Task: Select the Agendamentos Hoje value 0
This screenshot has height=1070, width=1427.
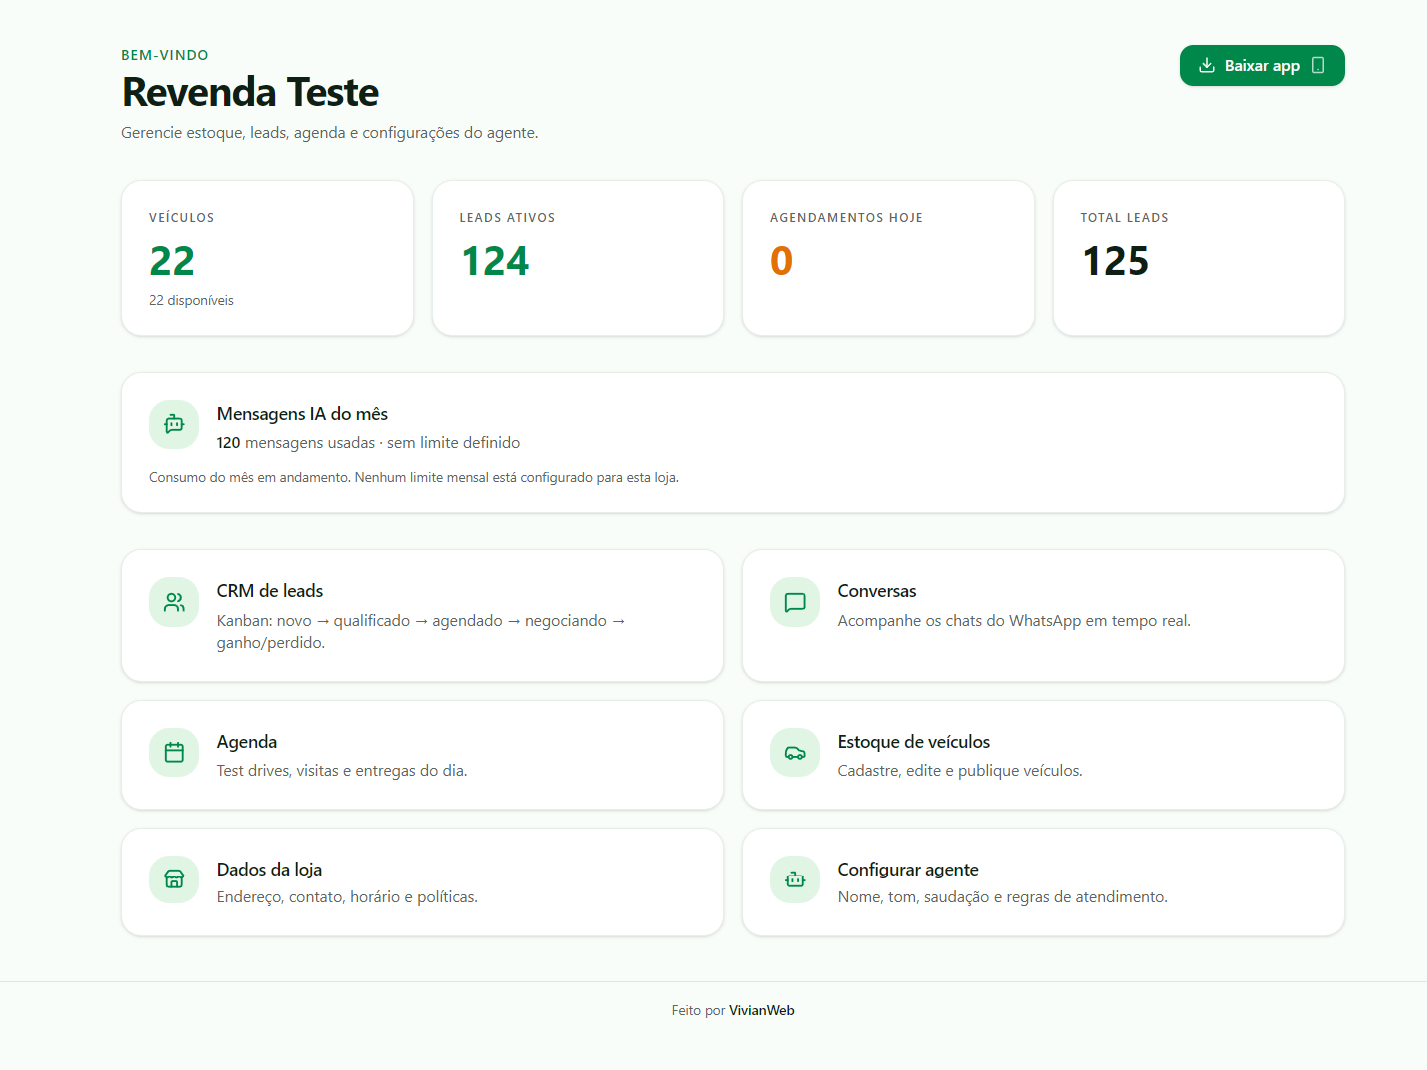Action: click(782, 261)
